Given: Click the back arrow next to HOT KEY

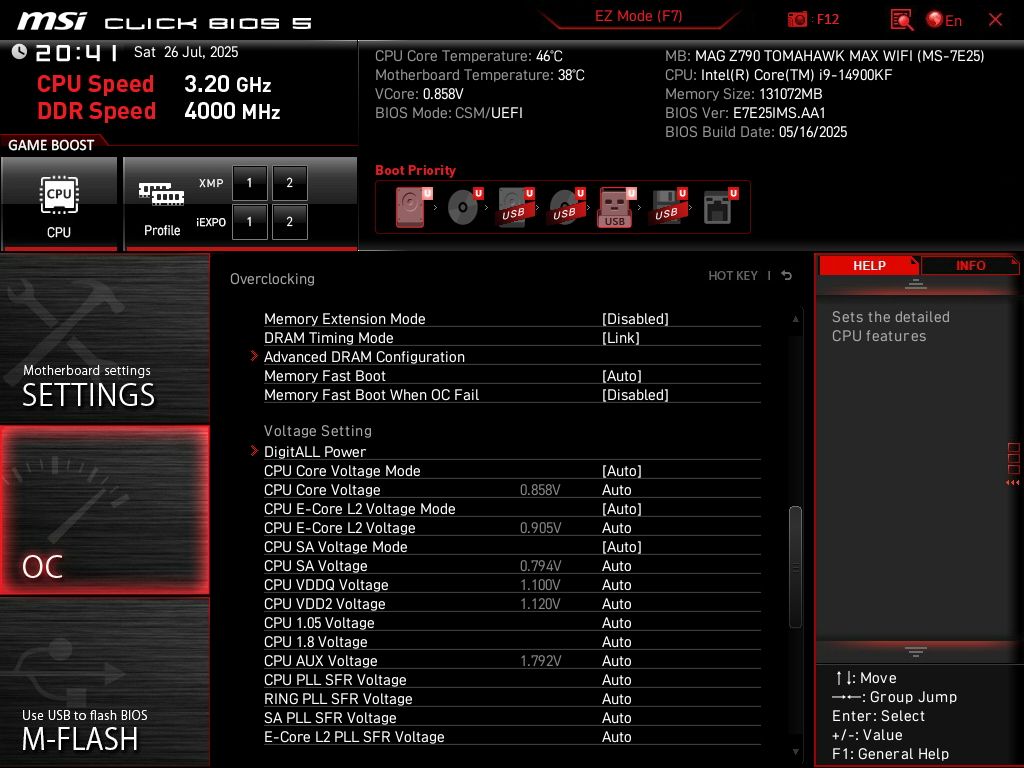Looking at the screenshot, I should coord(787,276).
